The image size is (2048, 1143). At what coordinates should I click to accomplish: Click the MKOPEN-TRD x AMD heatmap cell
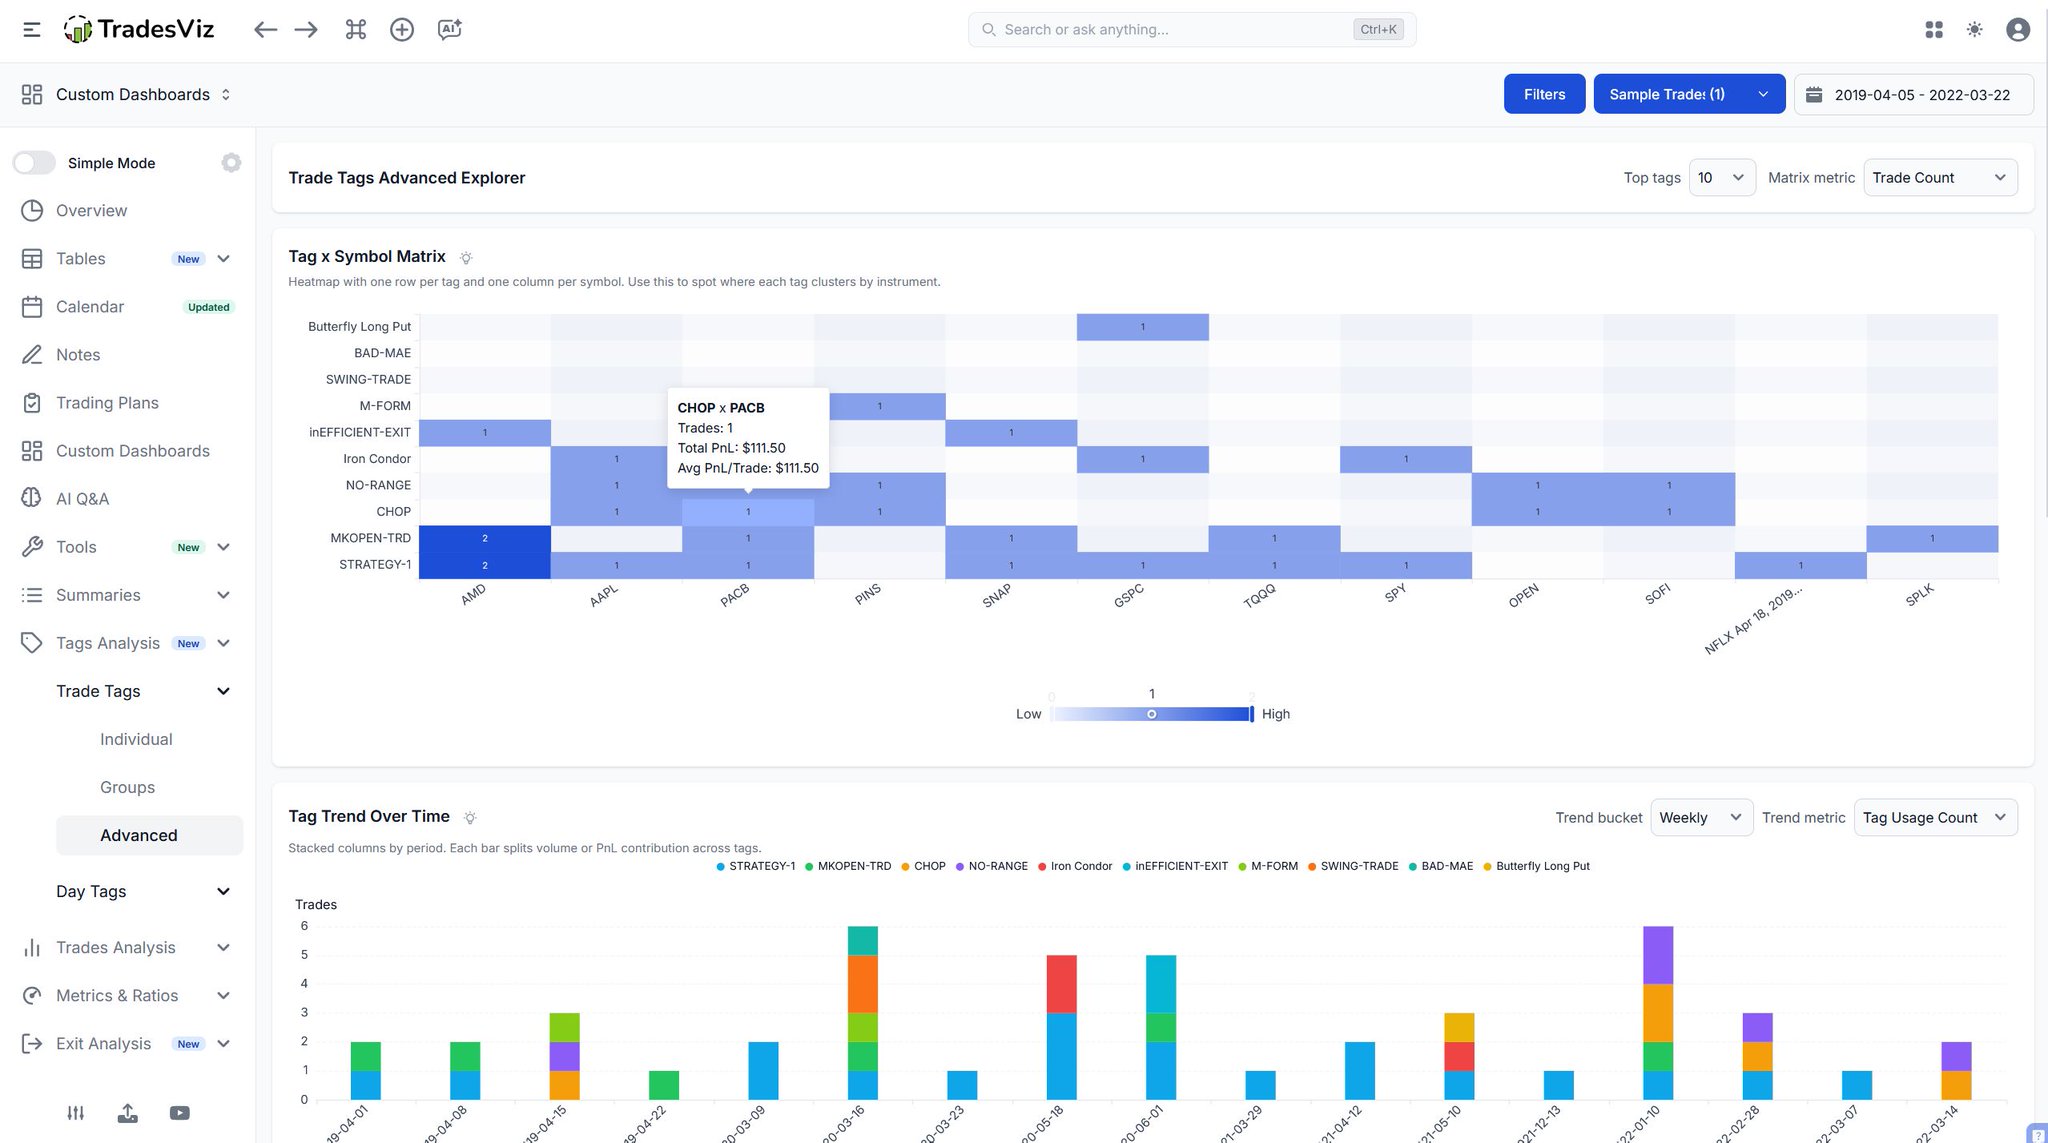(x=485, y=539)
